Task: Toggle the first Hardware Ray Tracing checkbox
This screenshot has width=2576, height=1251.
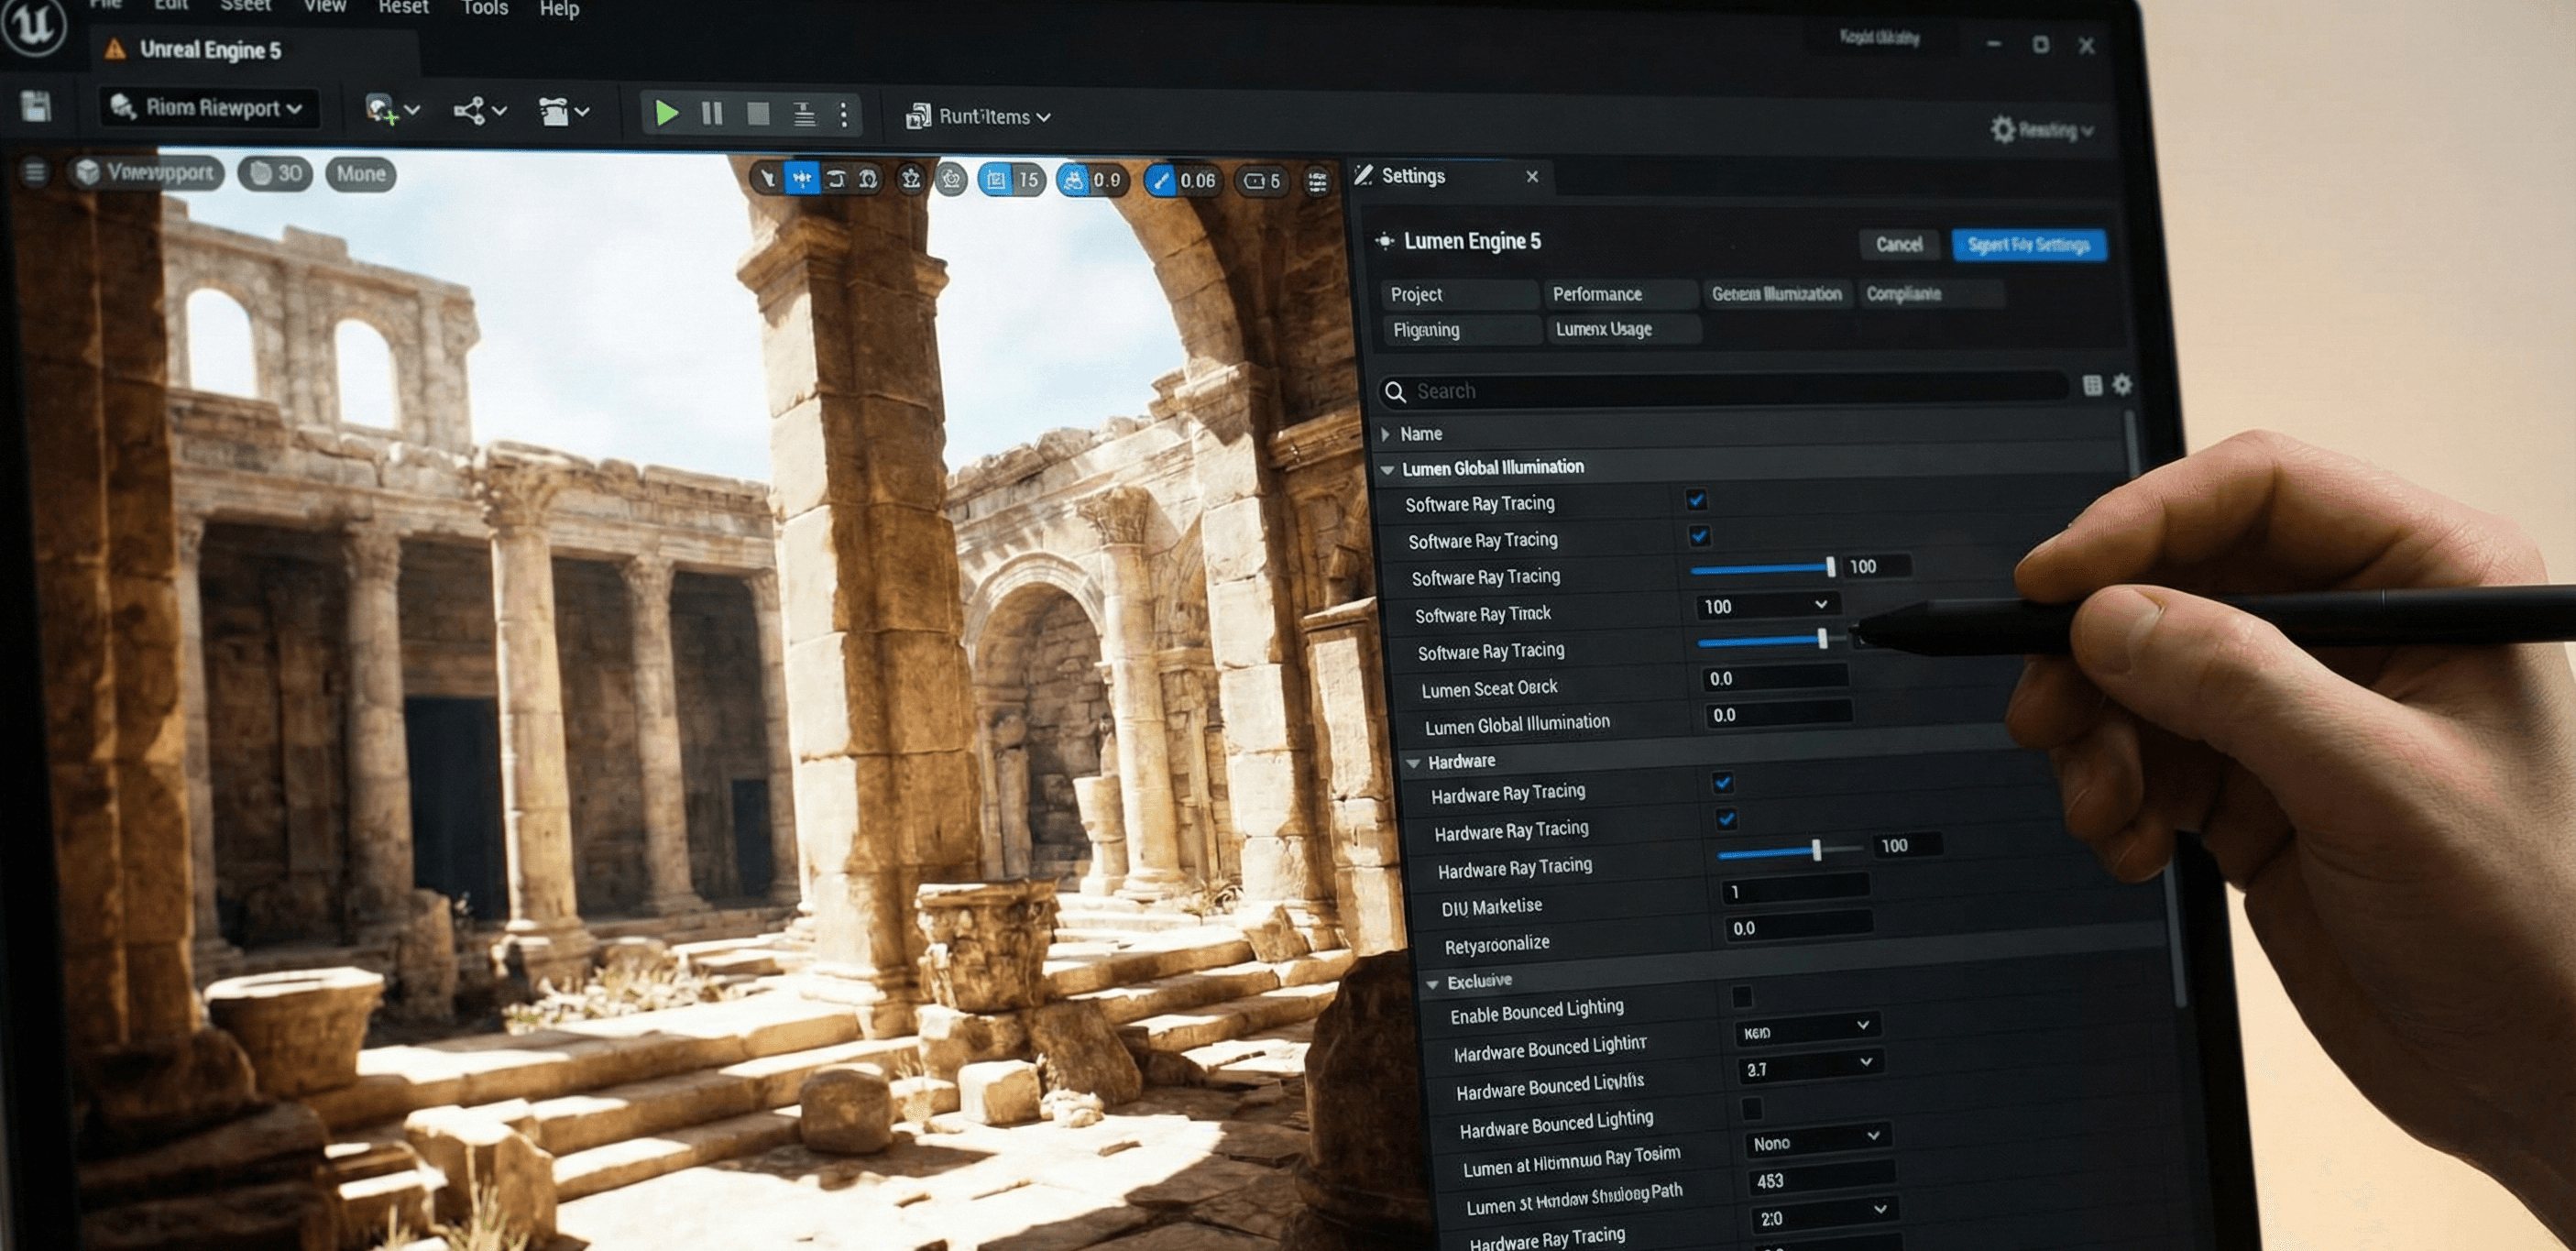Action: coord(1722,782)
